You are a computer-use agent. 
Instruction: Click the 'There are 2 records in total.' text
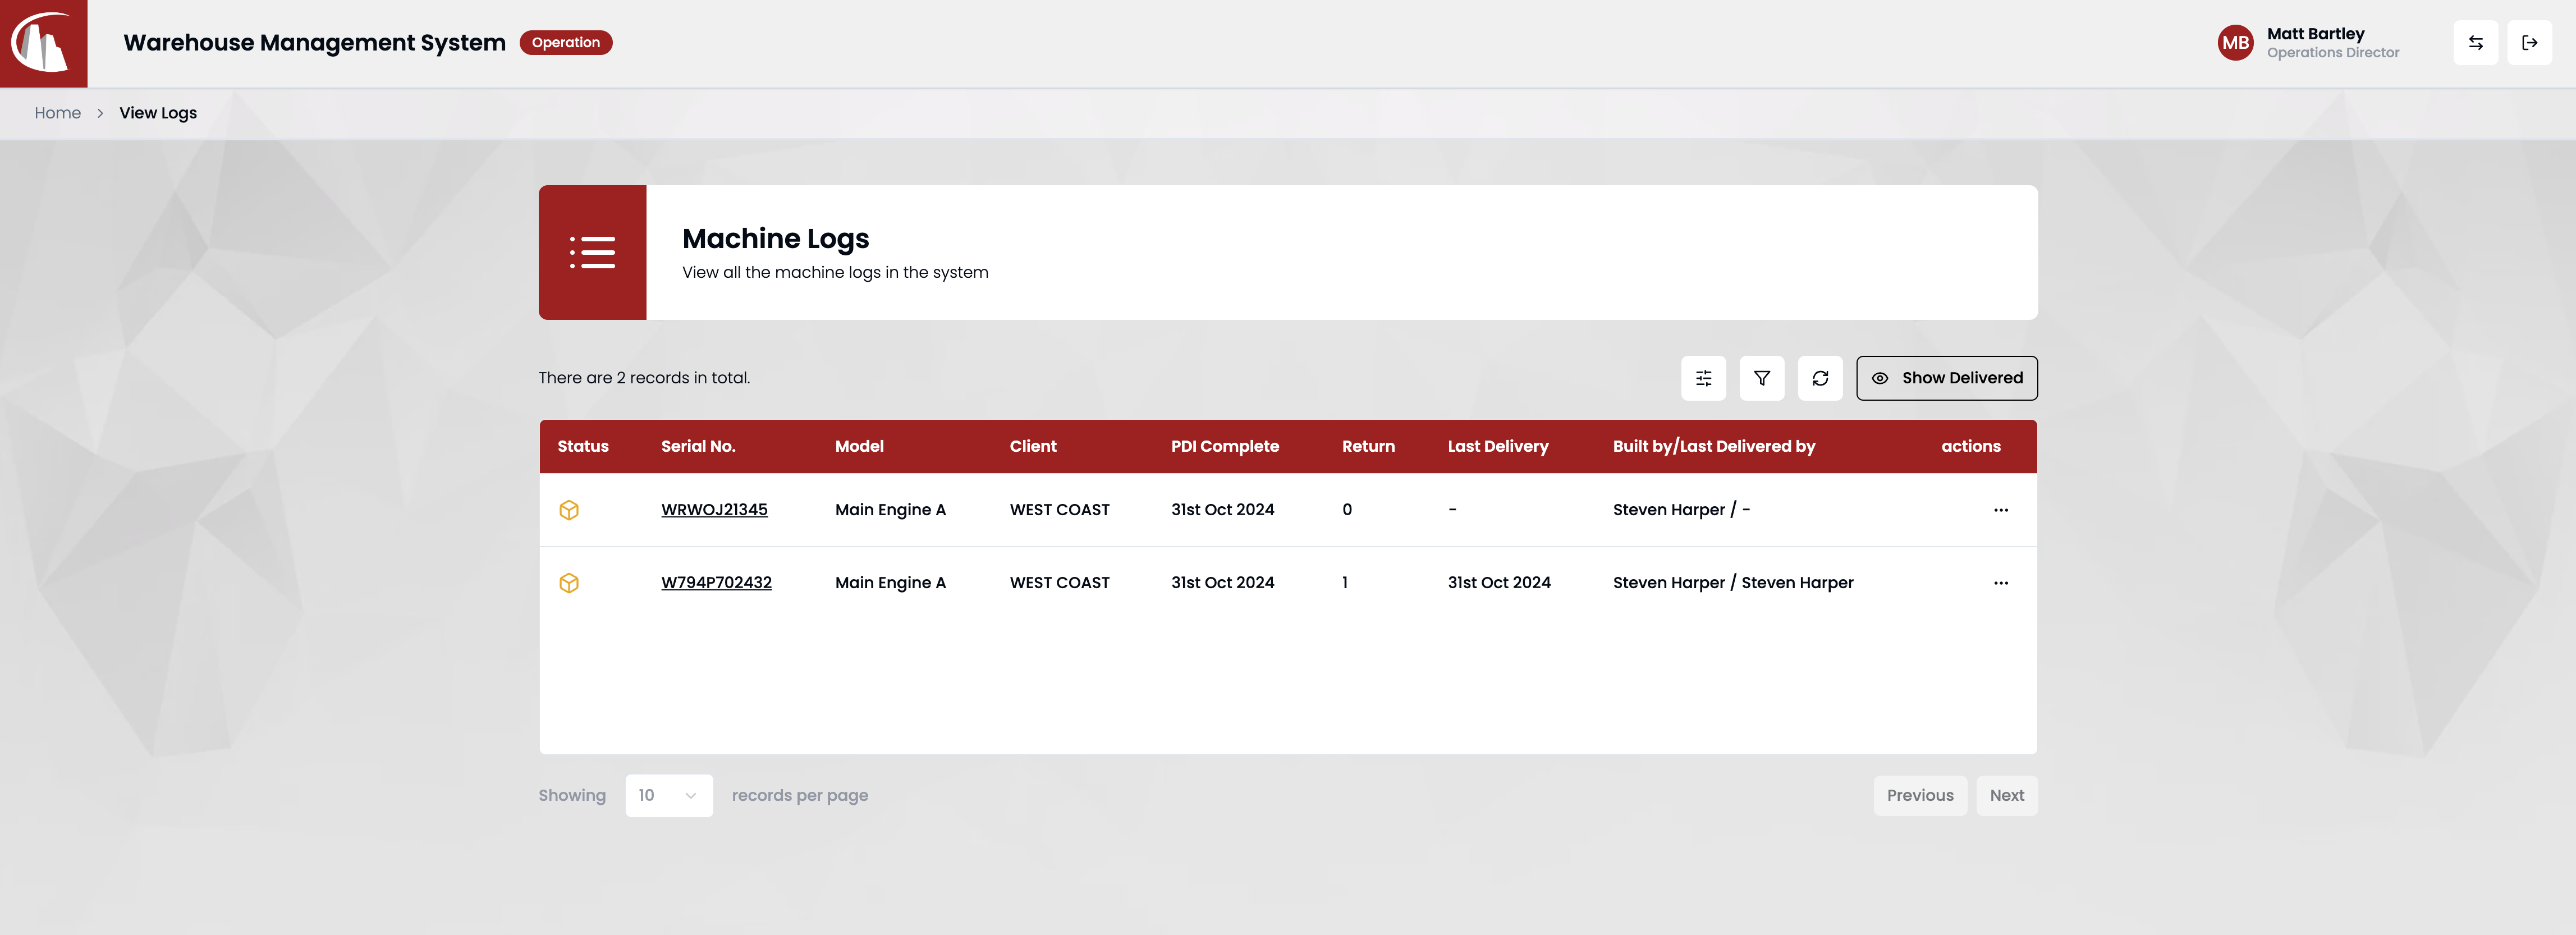pyautogui.click(x=644, y=378)
